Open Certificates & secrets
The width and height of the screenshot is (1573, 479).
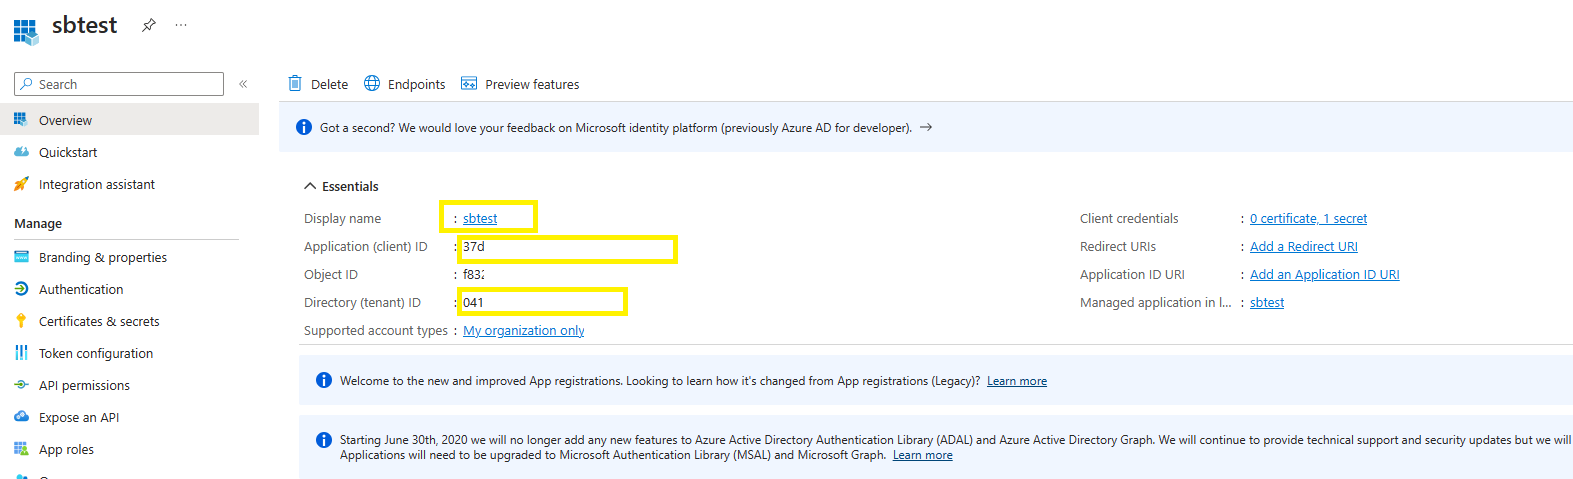coord(99,321)
